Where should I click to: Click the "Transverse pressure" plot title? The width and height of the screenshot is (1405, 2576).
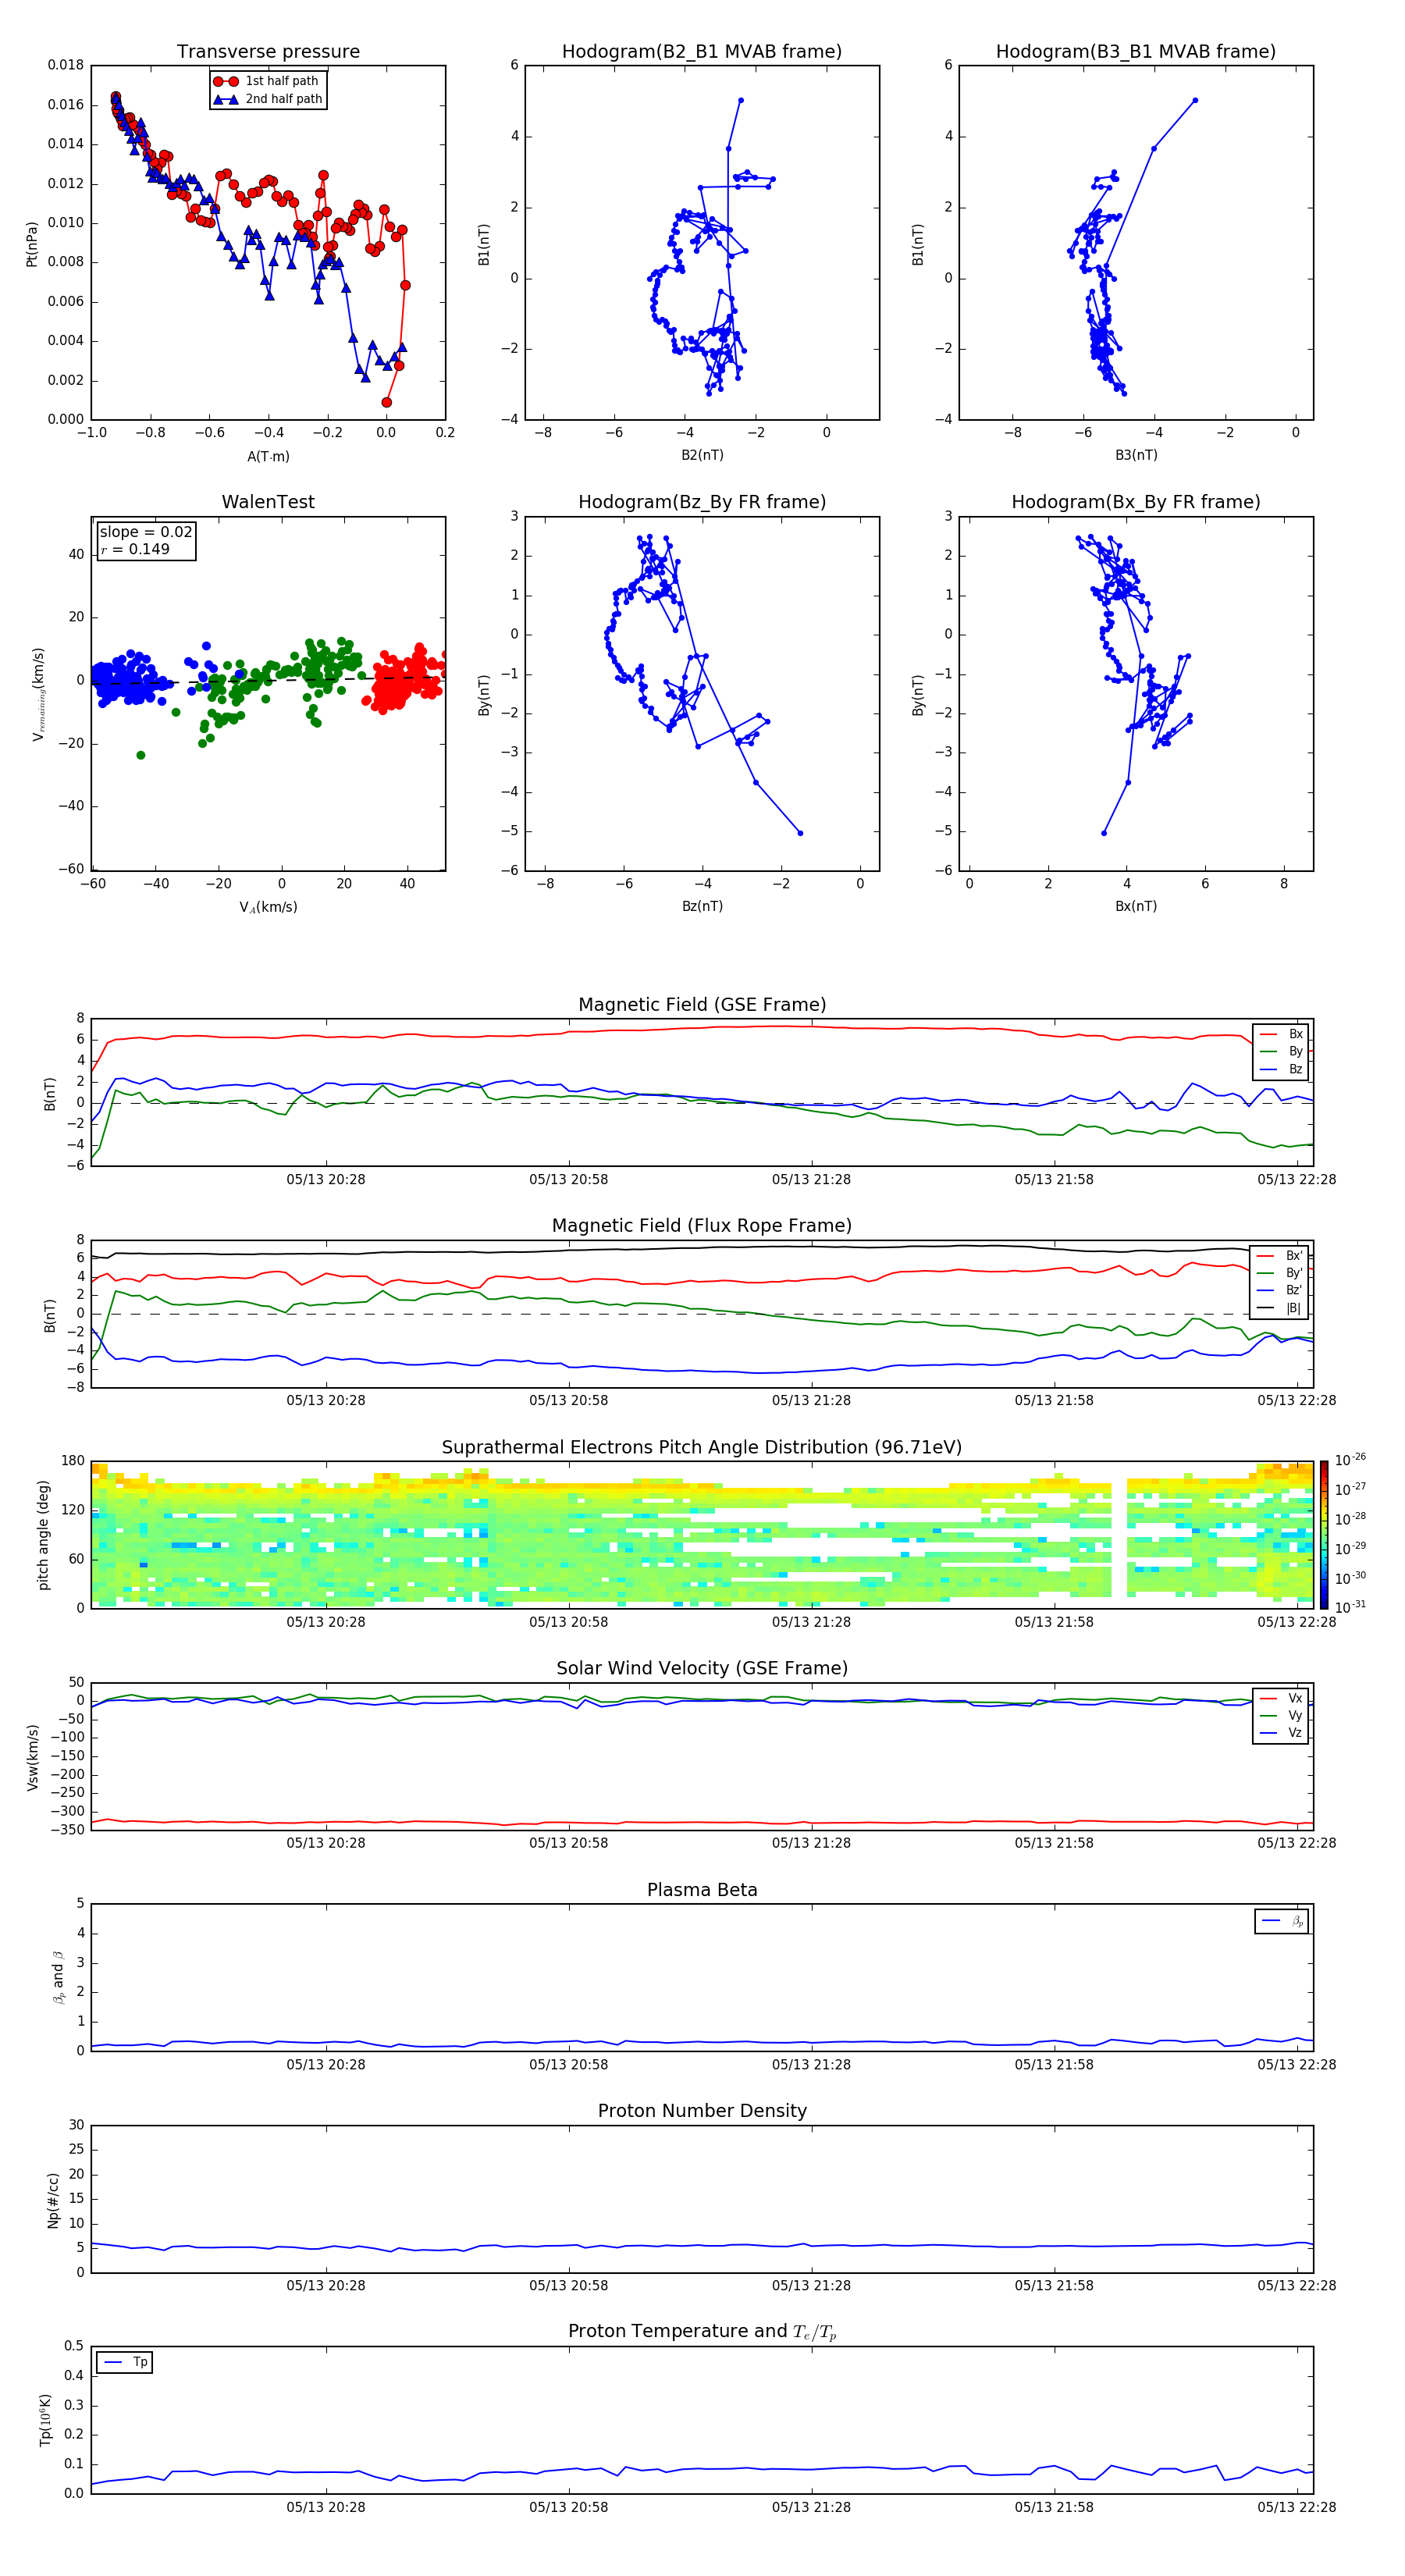(268, 51)
